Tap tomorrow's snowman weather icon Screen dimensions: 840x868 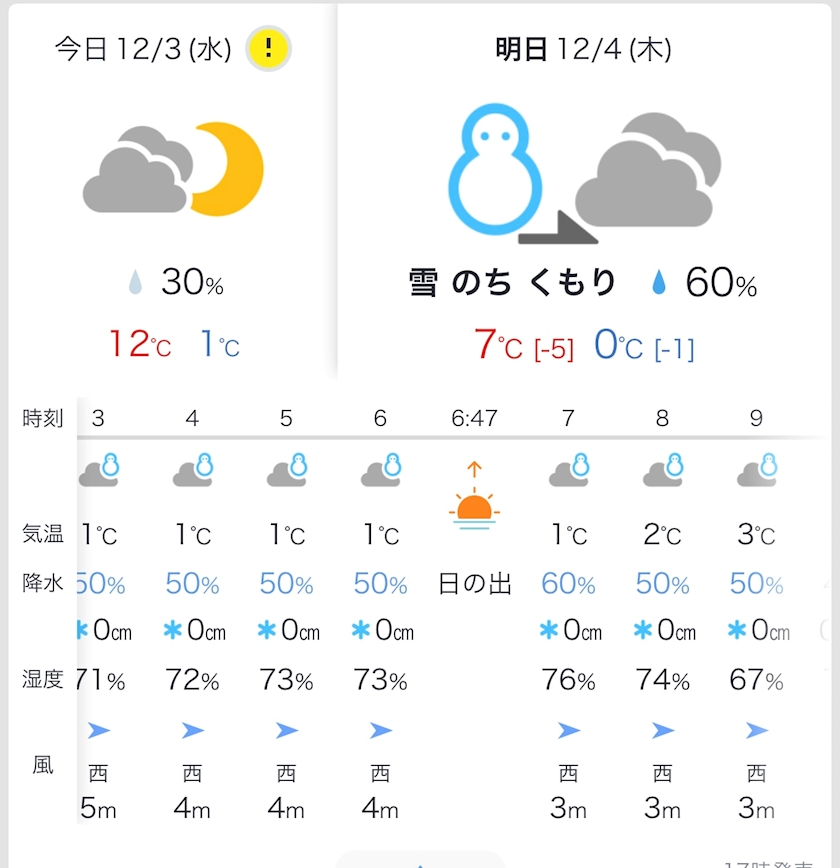coord(494,170)
